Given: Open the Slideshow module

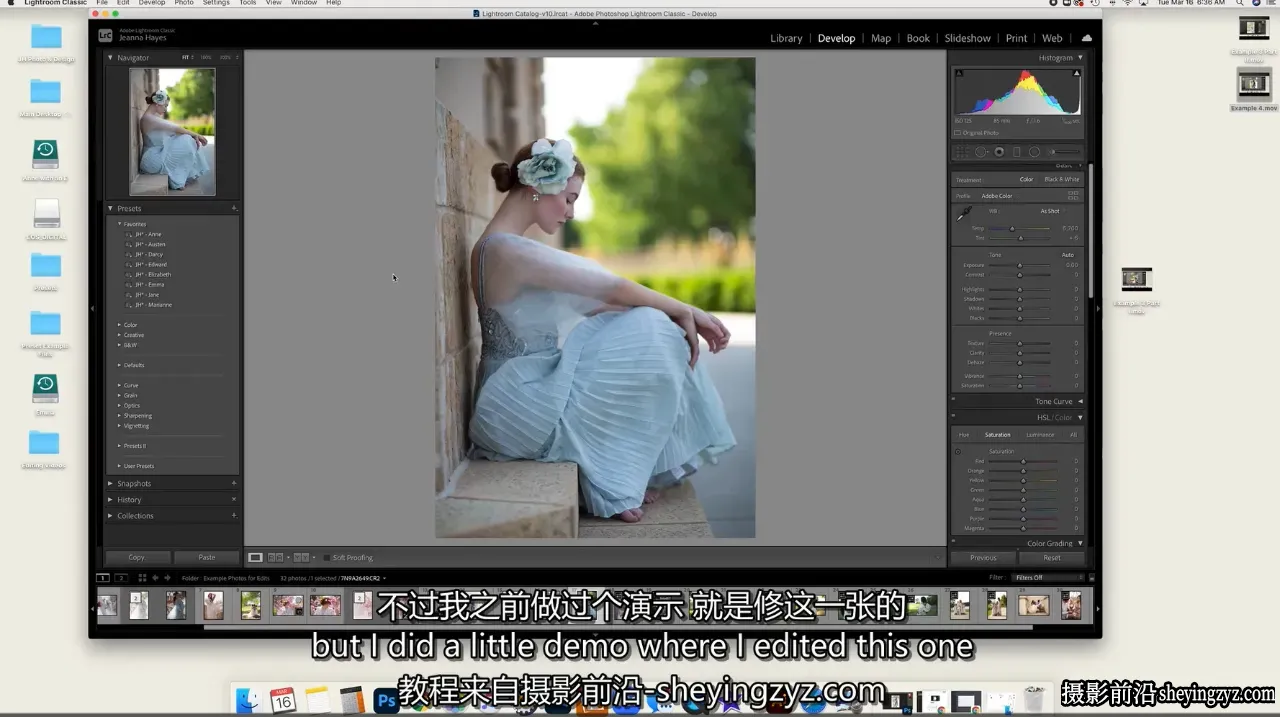Looking at the screenshot, I should [968, 38].
